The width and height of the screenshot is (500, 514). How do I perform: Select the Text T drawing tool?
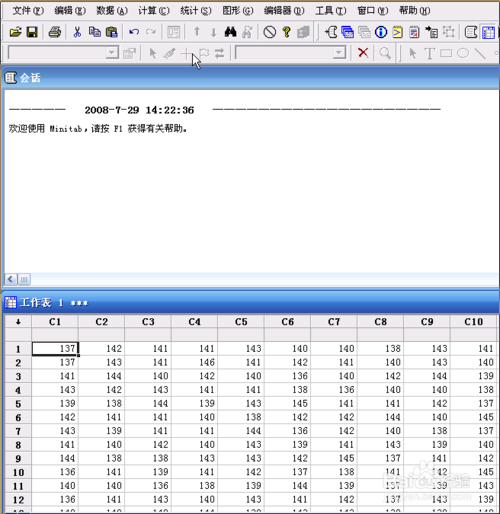(429, 53)
